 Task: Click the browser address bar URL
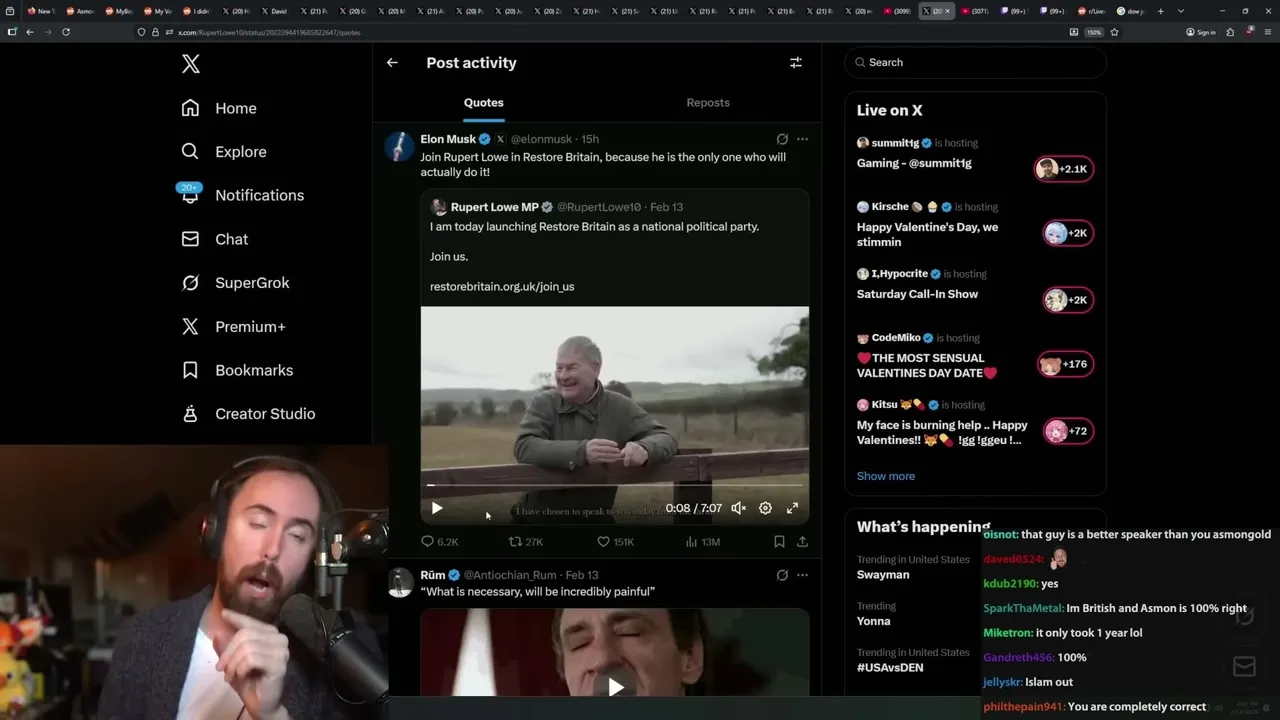tap(269, 32)
